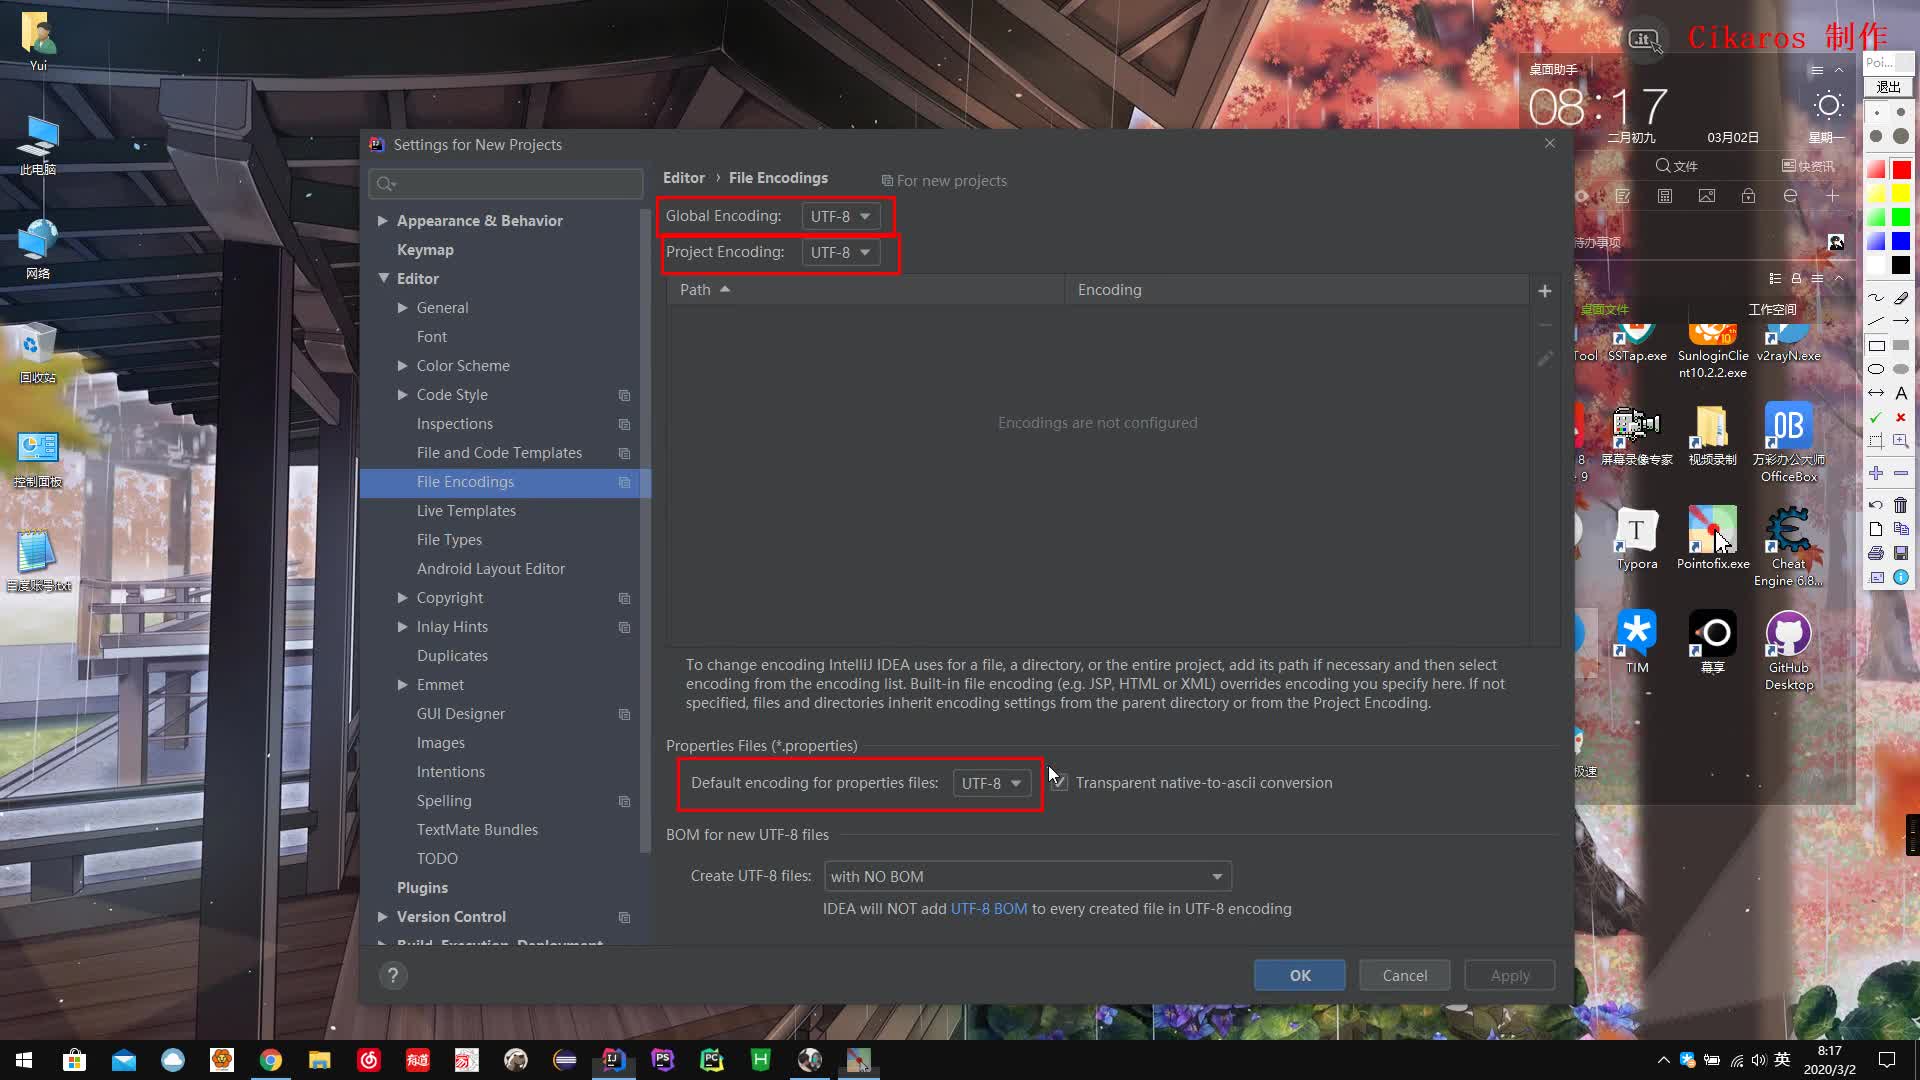Click the trash delete icon in Pointofix

[x=1901, y=505]
